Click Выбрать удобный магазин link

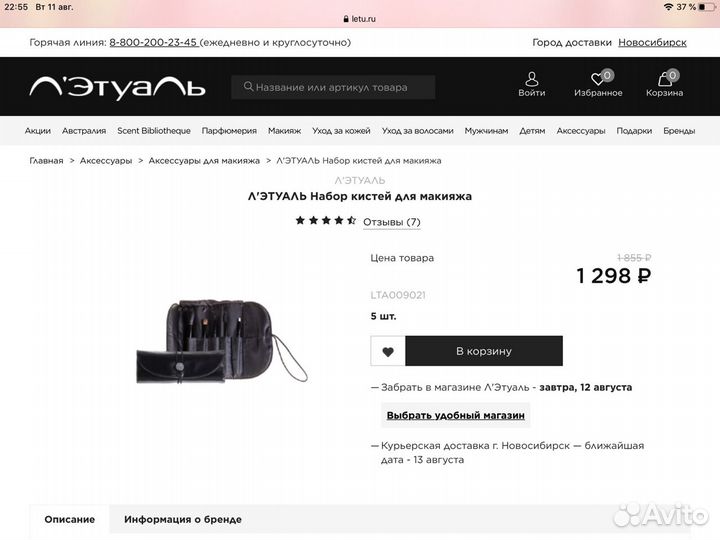point(456,415)
